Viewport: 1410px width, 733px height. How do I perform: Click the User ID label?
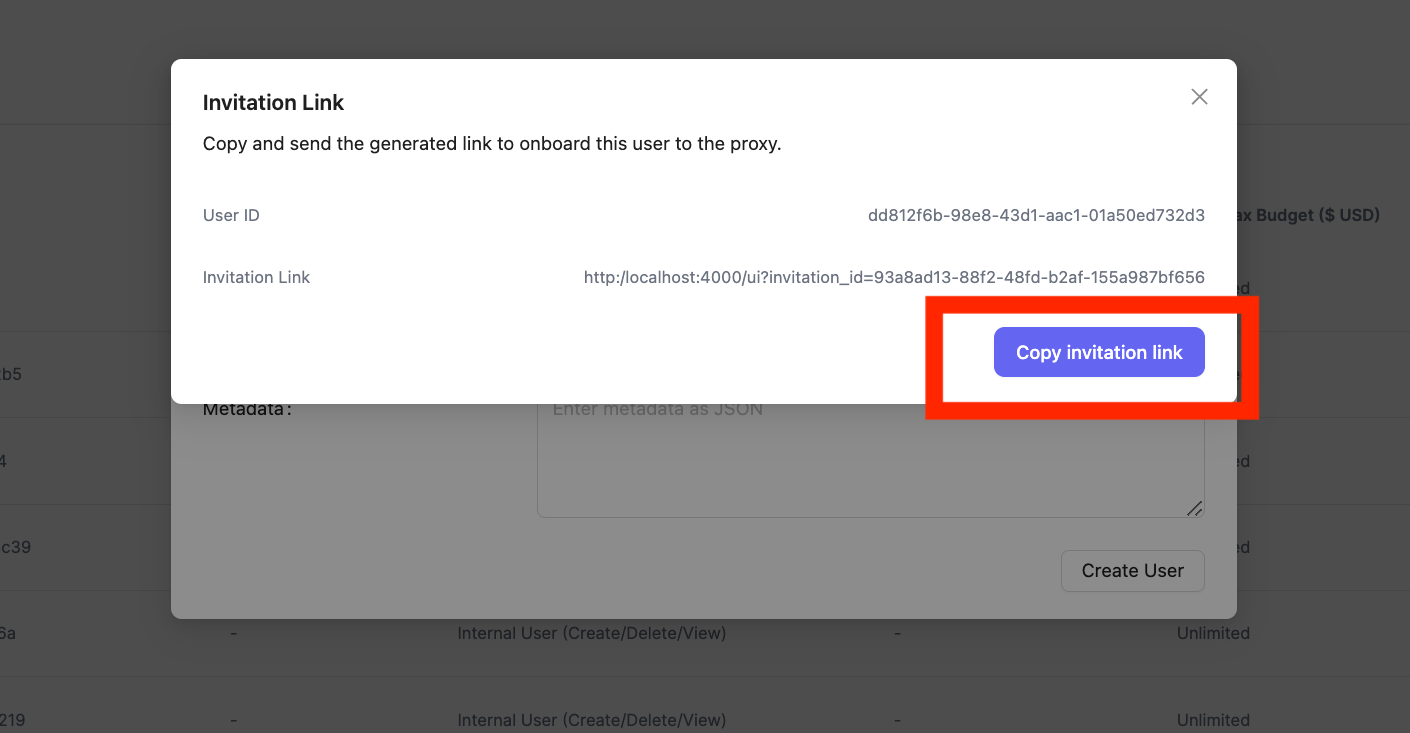pyautogui.click(x=231, y=215)
